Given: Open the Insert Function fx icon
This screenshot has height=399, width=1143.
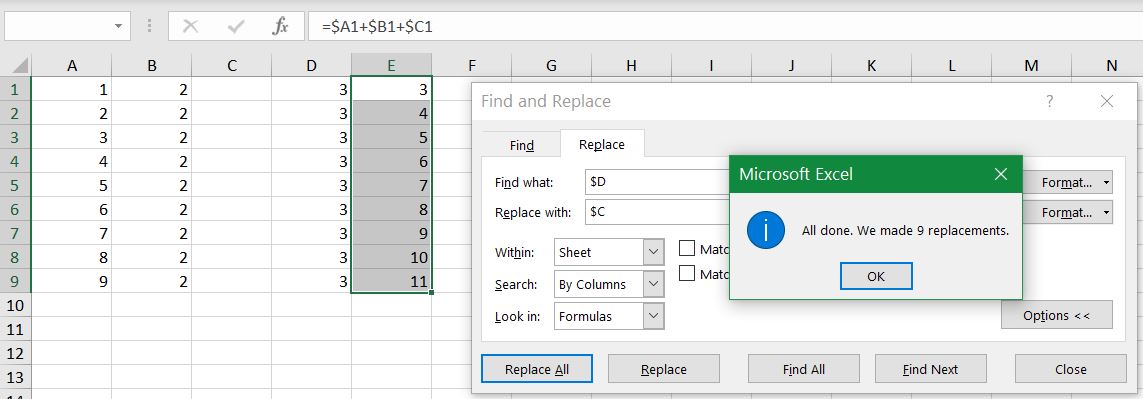Looking at the screenshot, I should [x=281, y=26].
